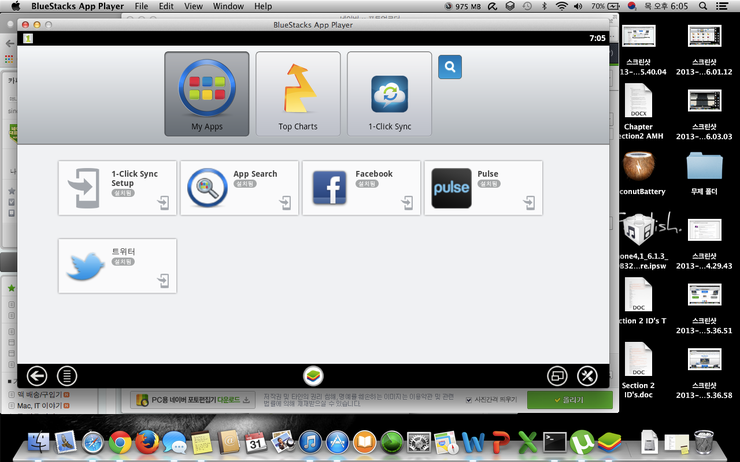Open the App Store from the dock

(x=337, y=443)
